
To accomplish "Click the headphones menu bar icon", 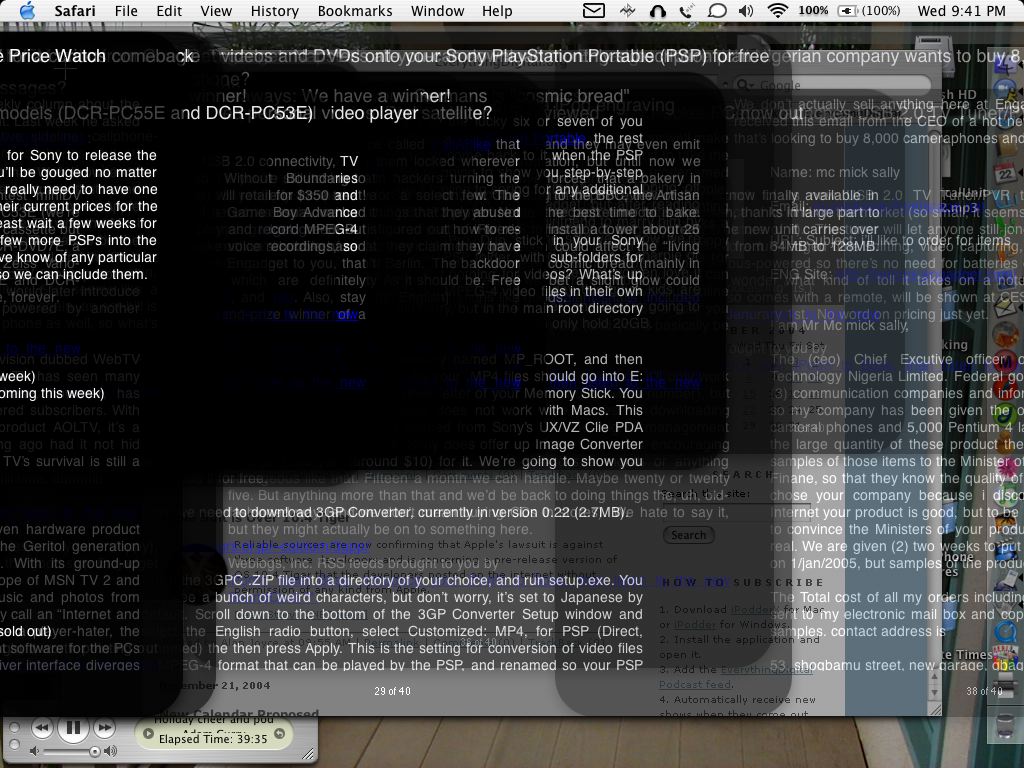I will [658, 10].
